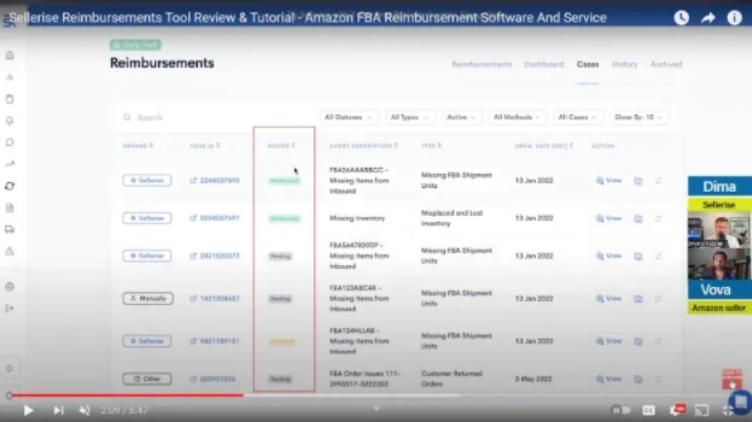
Task: Click the last action icon in the FBA124HLLAB row
Action: click(658, 341)
